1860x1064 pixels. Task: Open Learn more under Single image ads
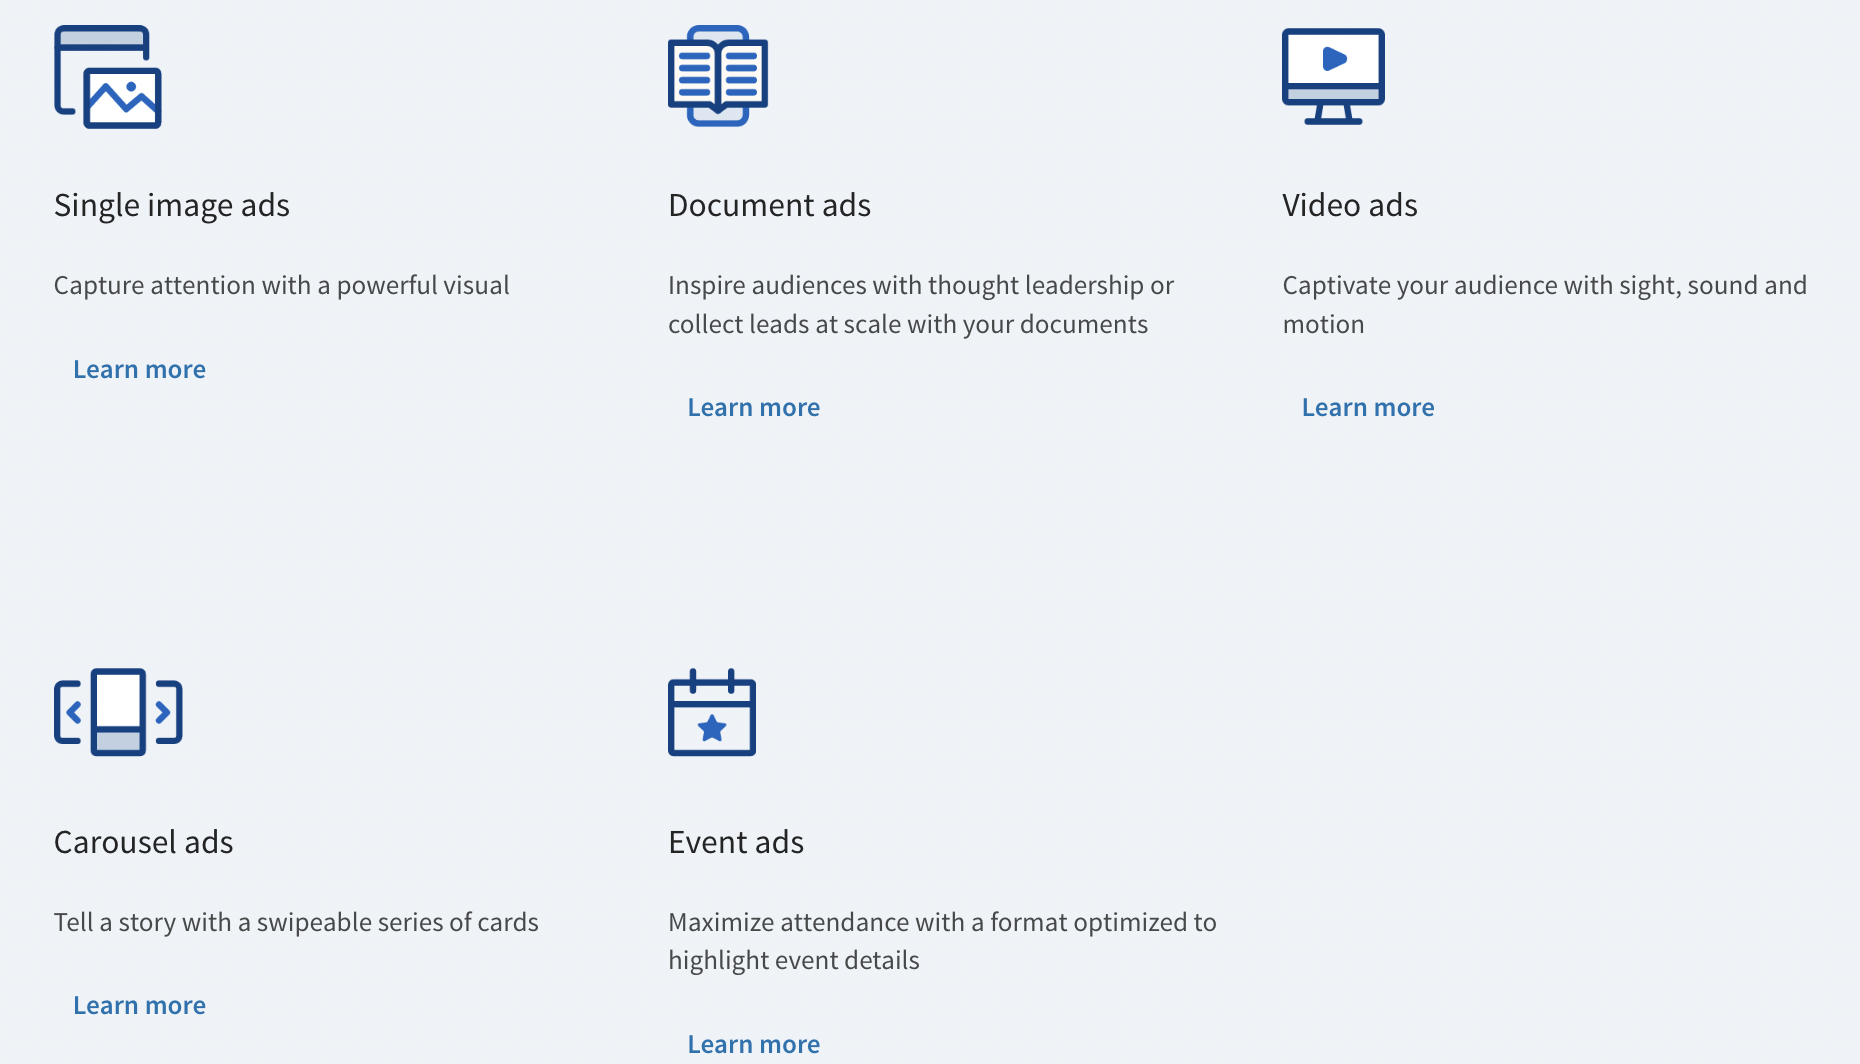pyautogui.click(x=139, y=369)
